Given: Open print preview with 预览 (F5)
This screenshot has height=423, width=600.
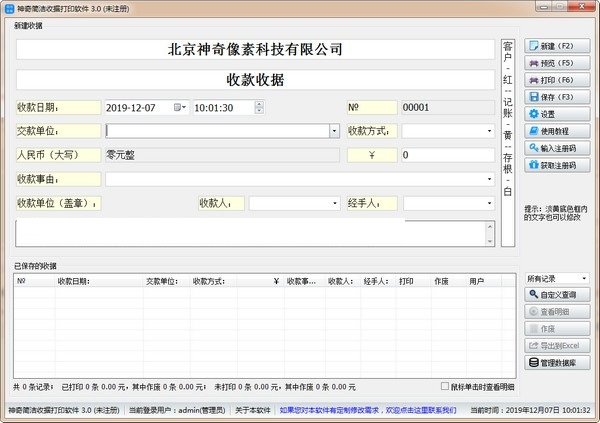Looking at the screenshot, I should [x=557, y=63].
